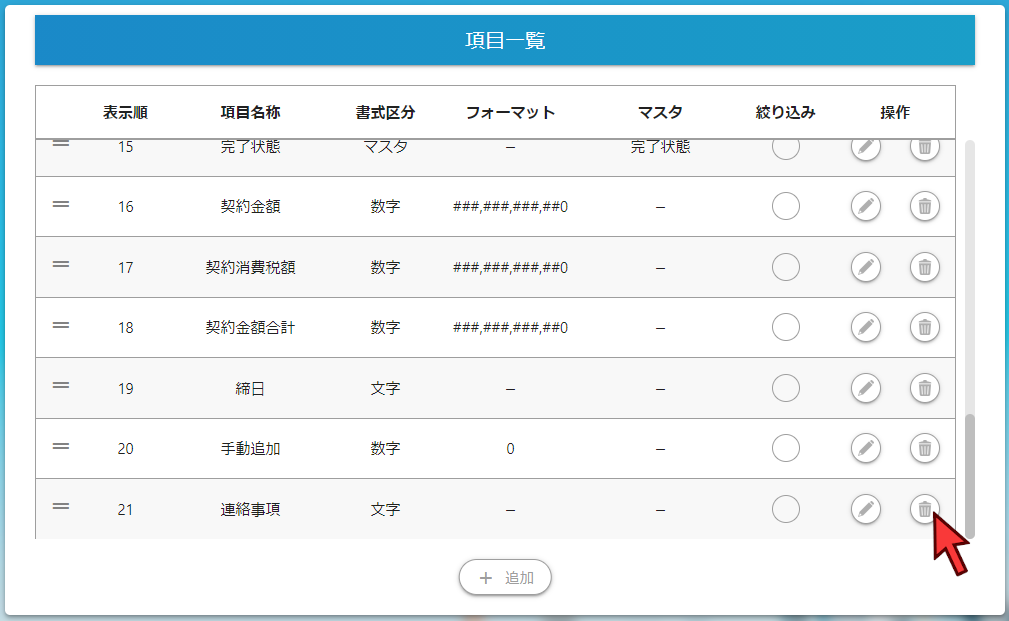Edit the 連絡事項 row
Viewport: 1009px width, 621px height.
[x=865, y=509]
